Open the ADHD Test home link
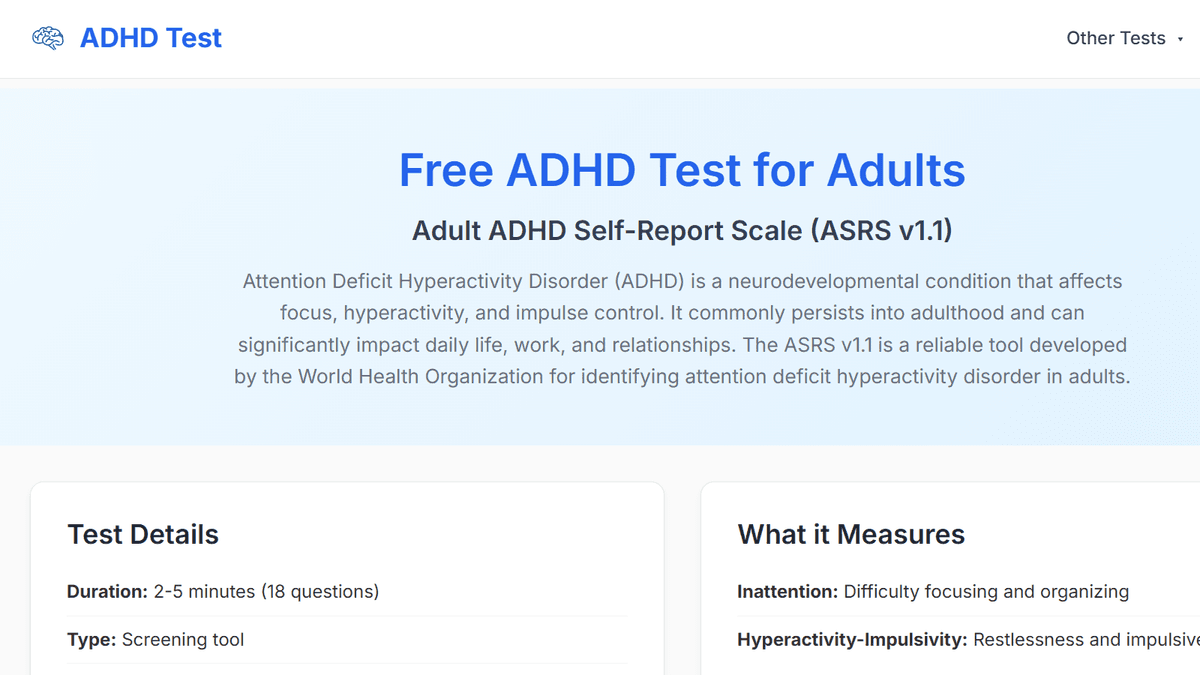The width and height of the screenshot is (1200, 675). tap(150, 39)
